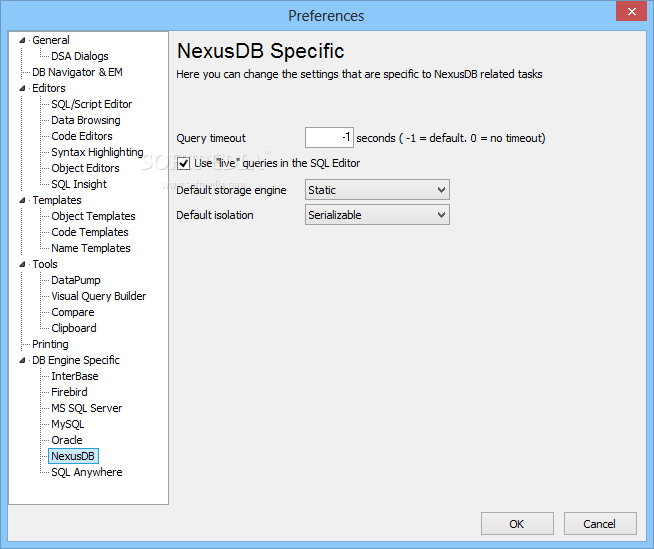Viewport: 654px width, 549px height.
Task: Open Syntax Highlighting preferences
Action: click(97, 152)
